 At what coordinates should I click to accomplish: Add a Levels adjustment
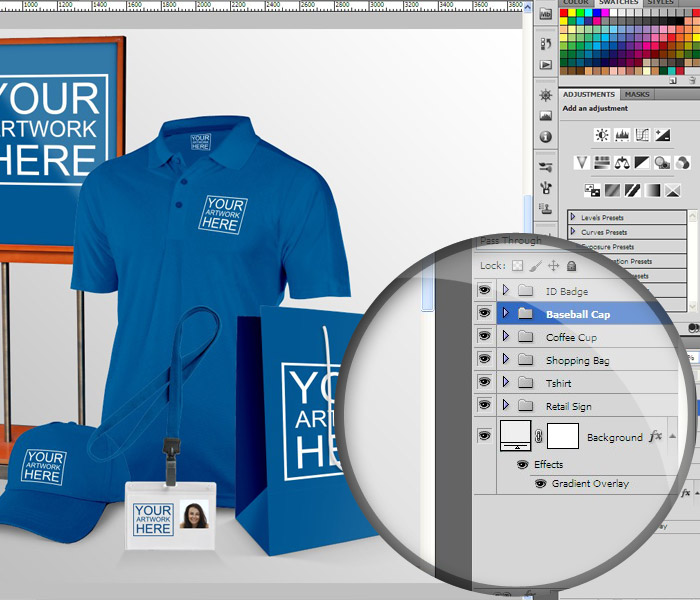[x=622, y=135]
